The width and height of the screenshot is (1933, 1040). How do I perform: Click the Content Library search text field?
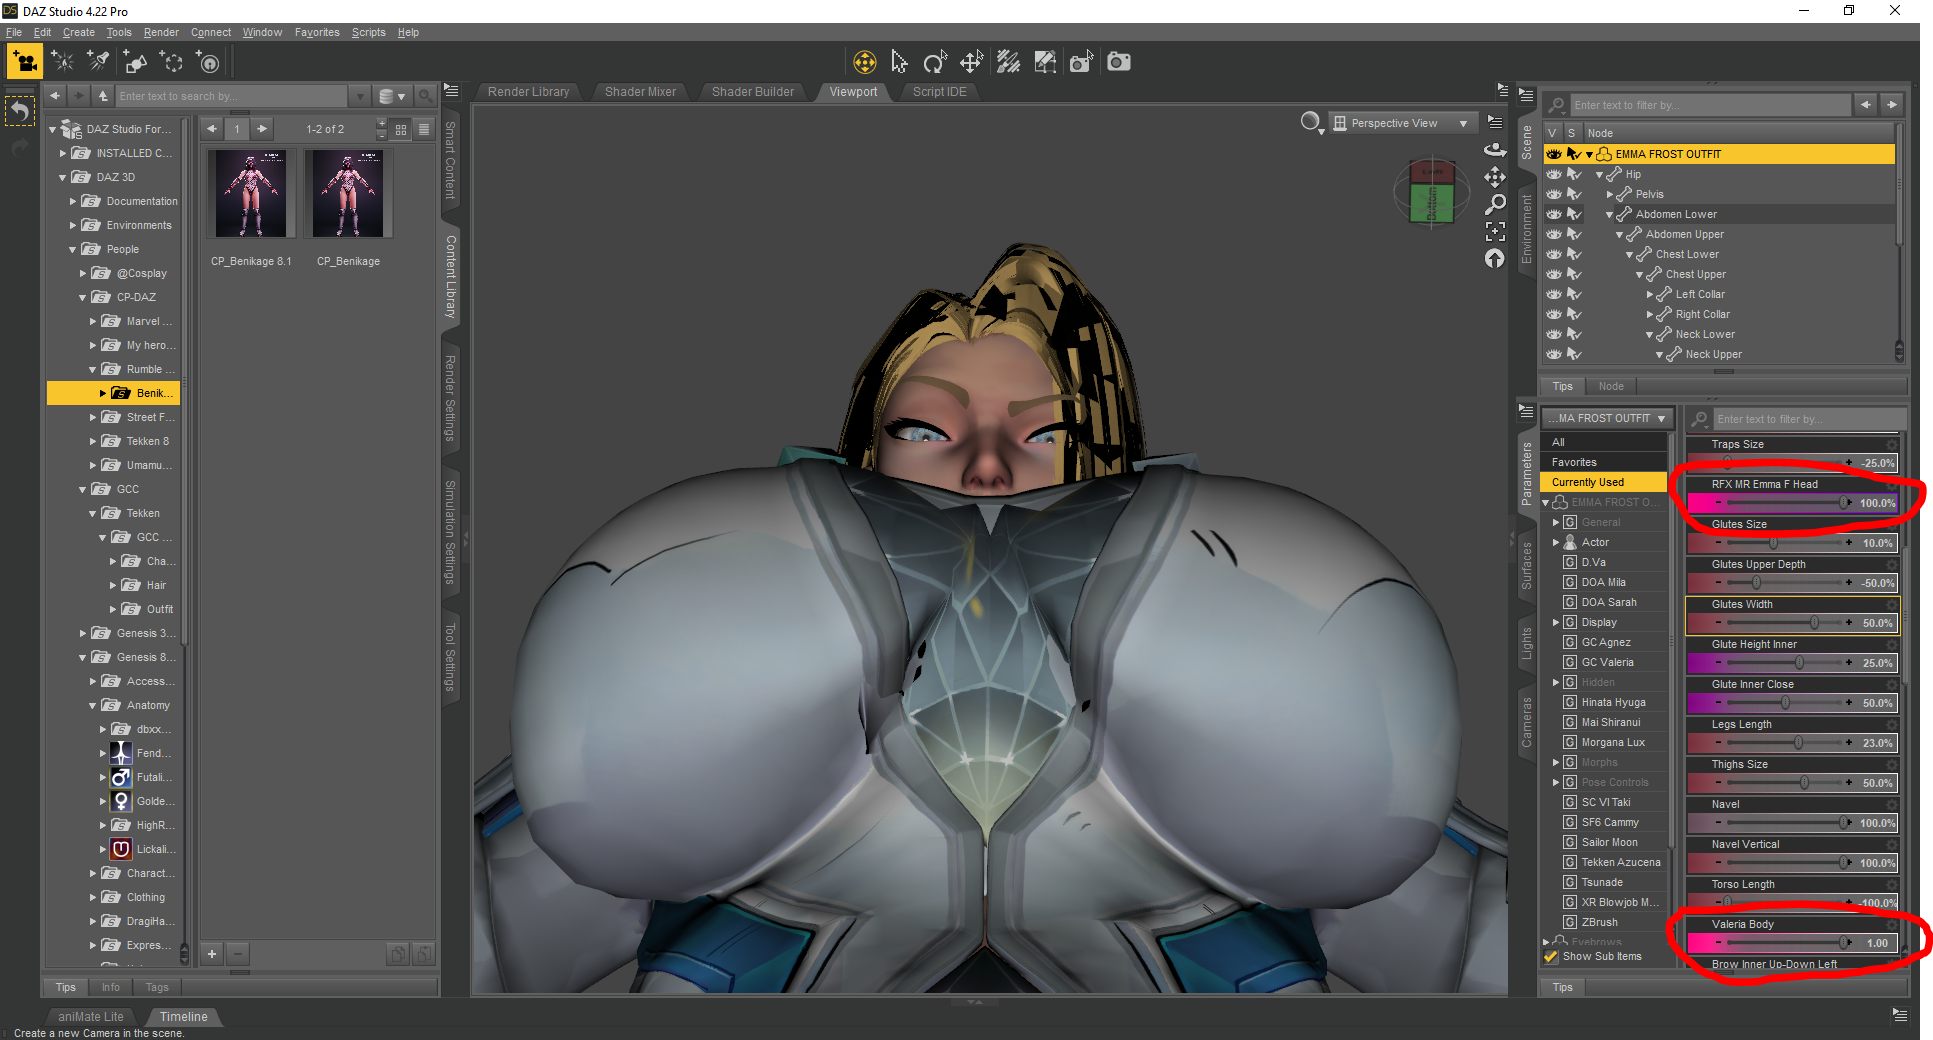pos(231,96)
